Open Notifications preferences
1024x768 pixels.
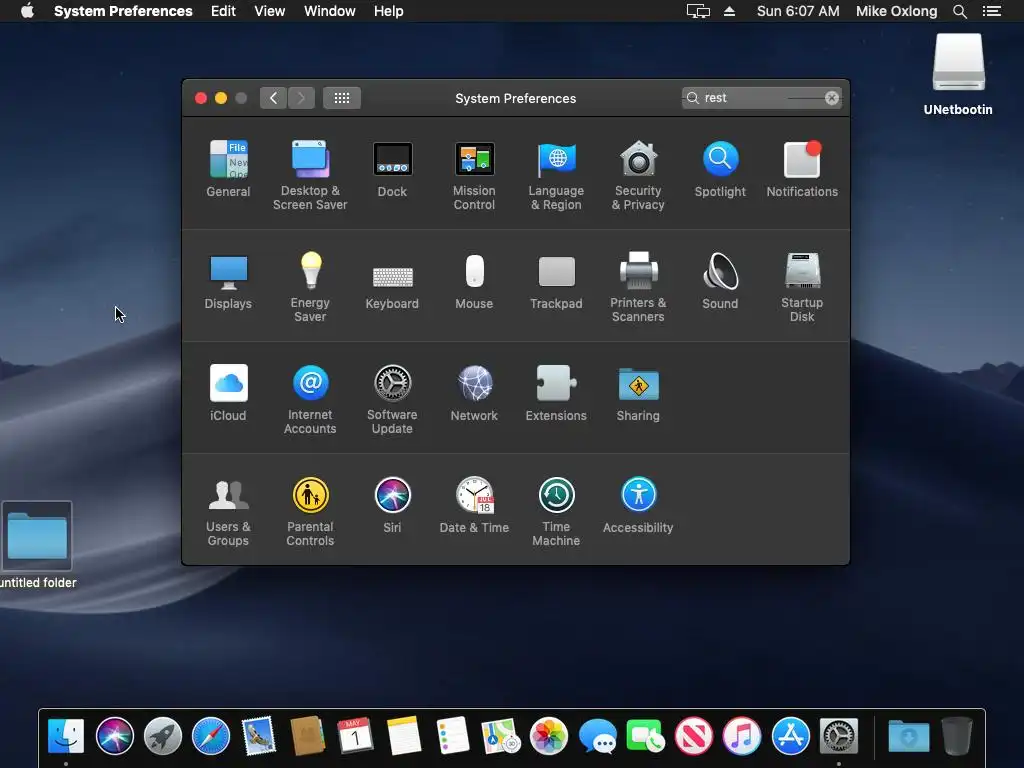802,168
